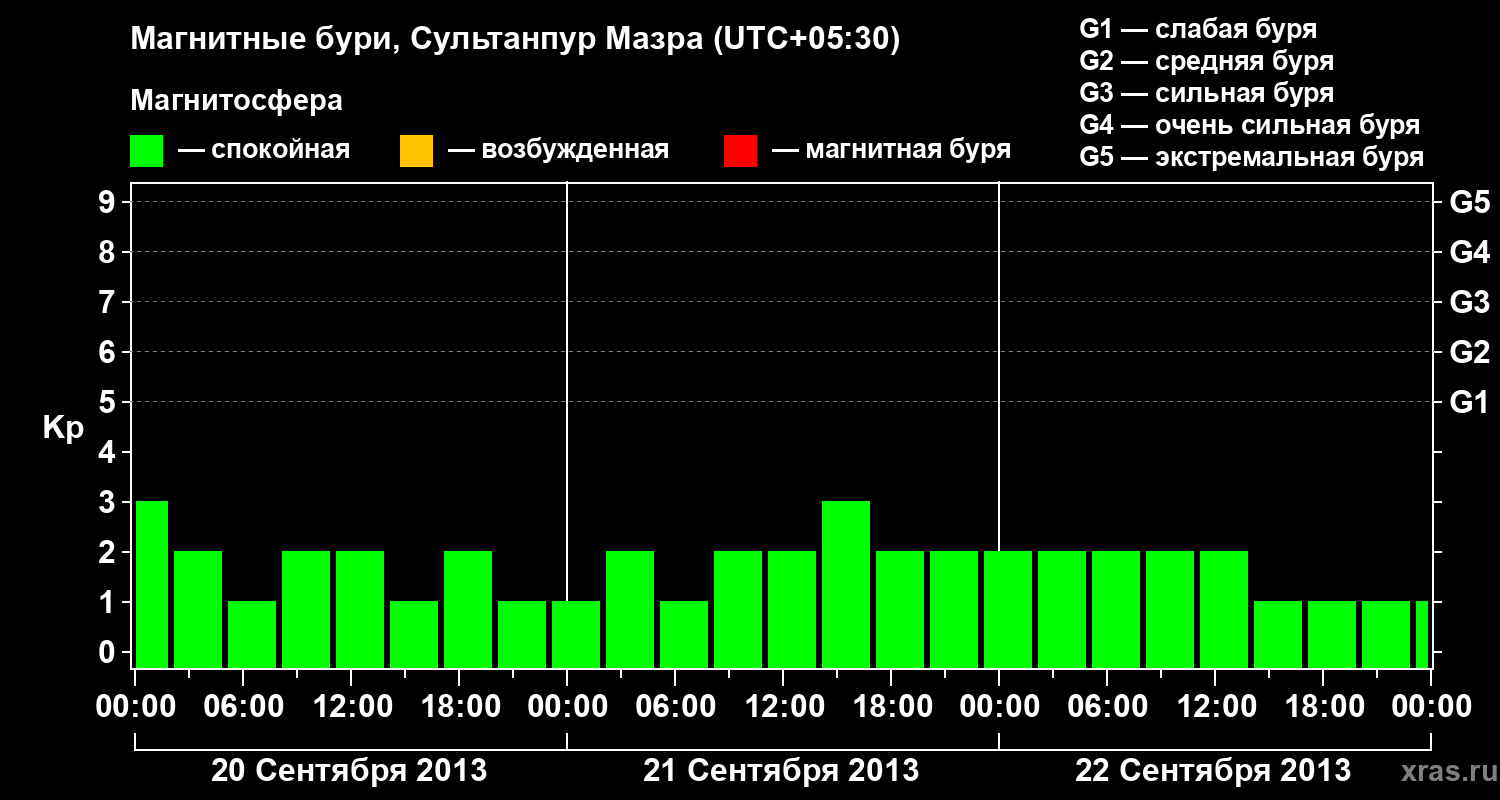Click the Kp 1 bar at 06:00 on 20 September
The image size is (1500, 800).
pyautogui.click(x=252, y=634)
